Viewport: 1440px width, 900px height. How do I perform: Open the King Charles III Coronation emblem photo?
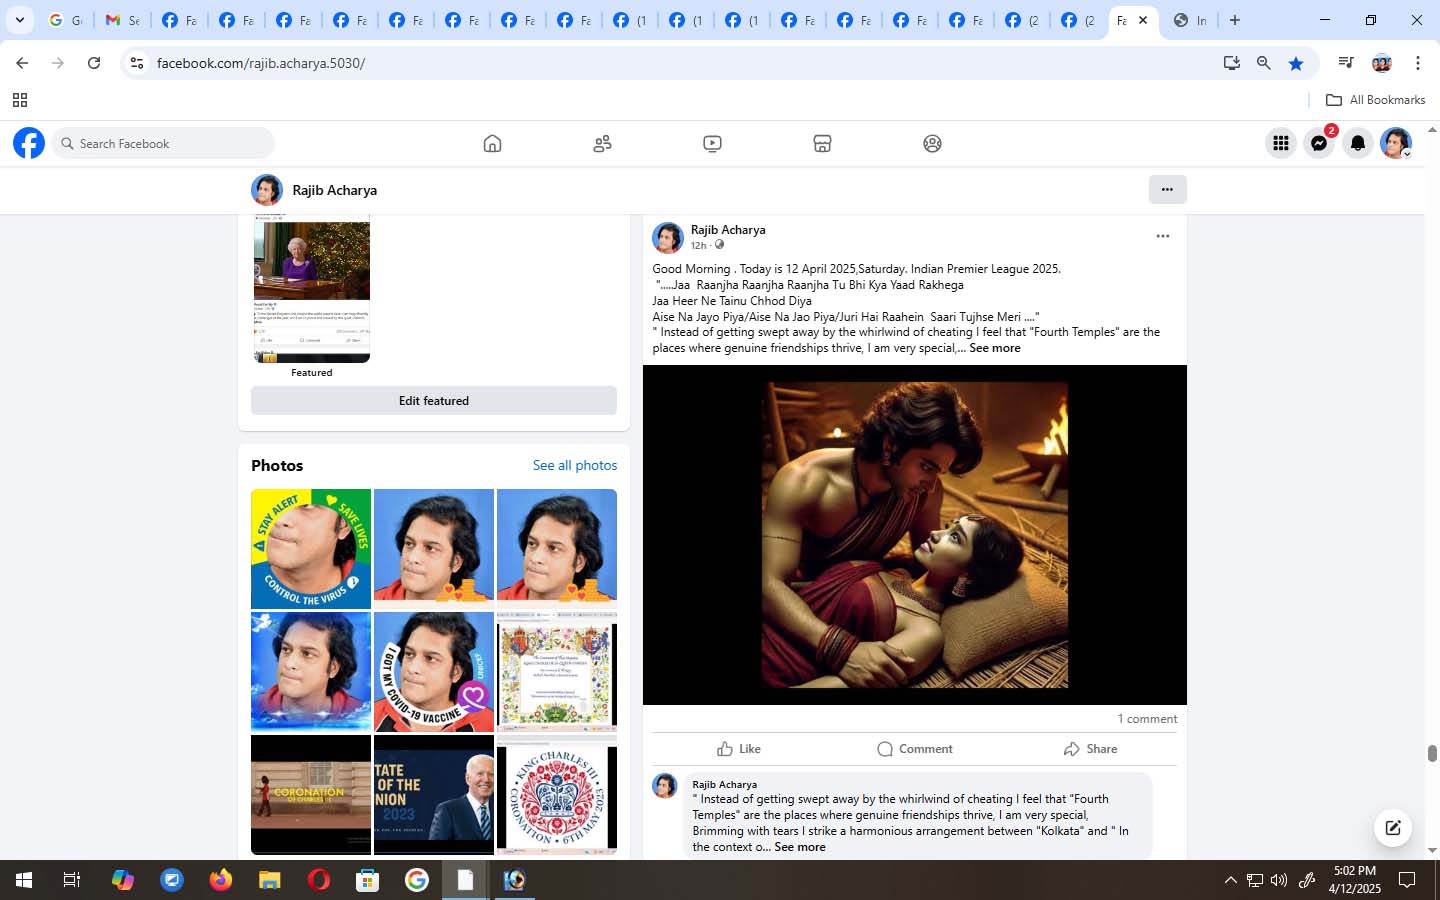point(557,795)
